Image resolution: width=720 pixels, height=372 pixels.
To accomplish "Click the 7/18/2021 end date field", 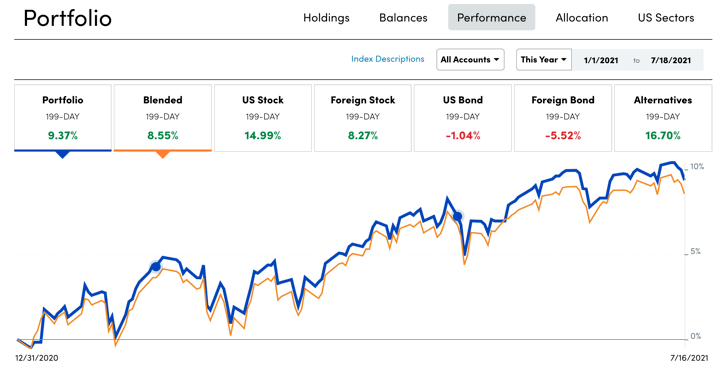I will point(670,60).
